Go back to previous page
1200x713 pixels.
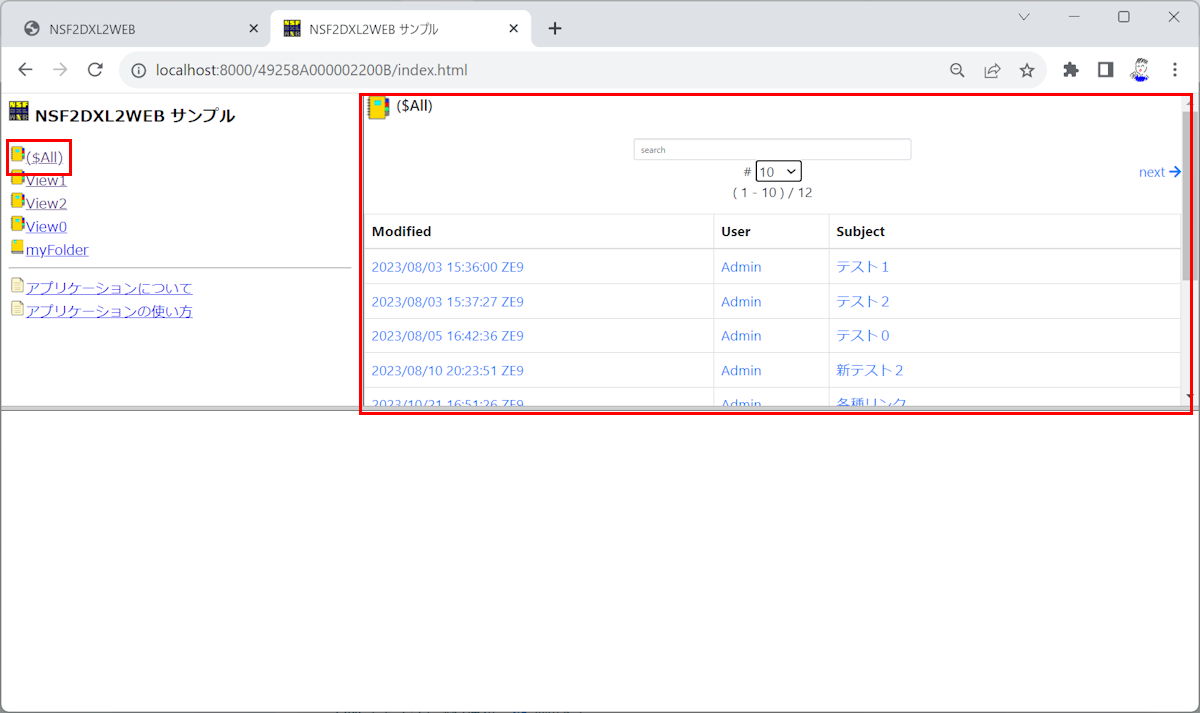[x=26, y=70]
